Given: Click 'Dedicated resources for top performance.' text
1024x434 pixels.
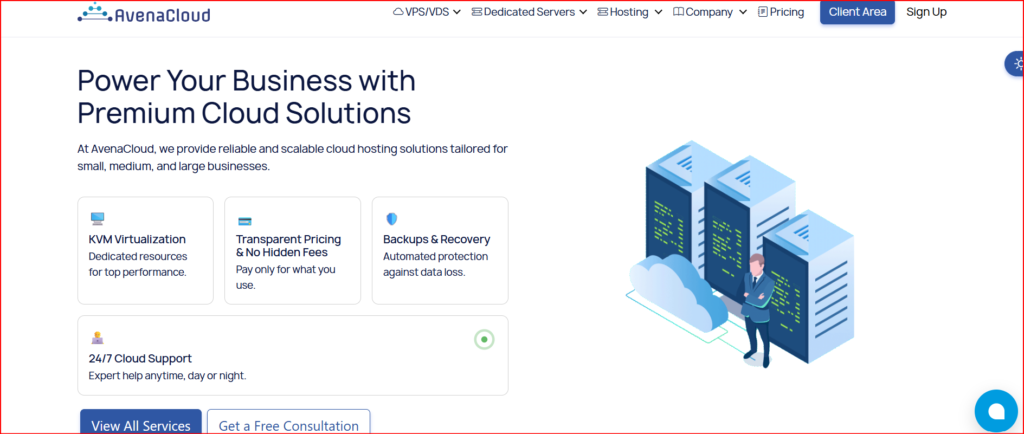Looking at the screenshot, I should pyautogui.click(x=138, y=264).
